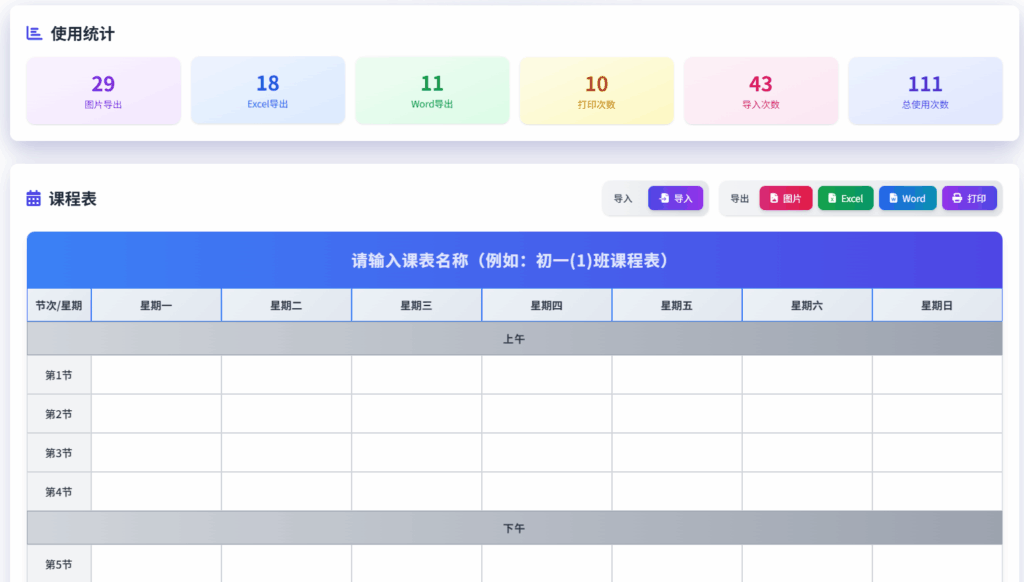Click the 导入次数 statistics card showing 43
The width and height of the screenshot is (1024, 582).
click(761, 91)
